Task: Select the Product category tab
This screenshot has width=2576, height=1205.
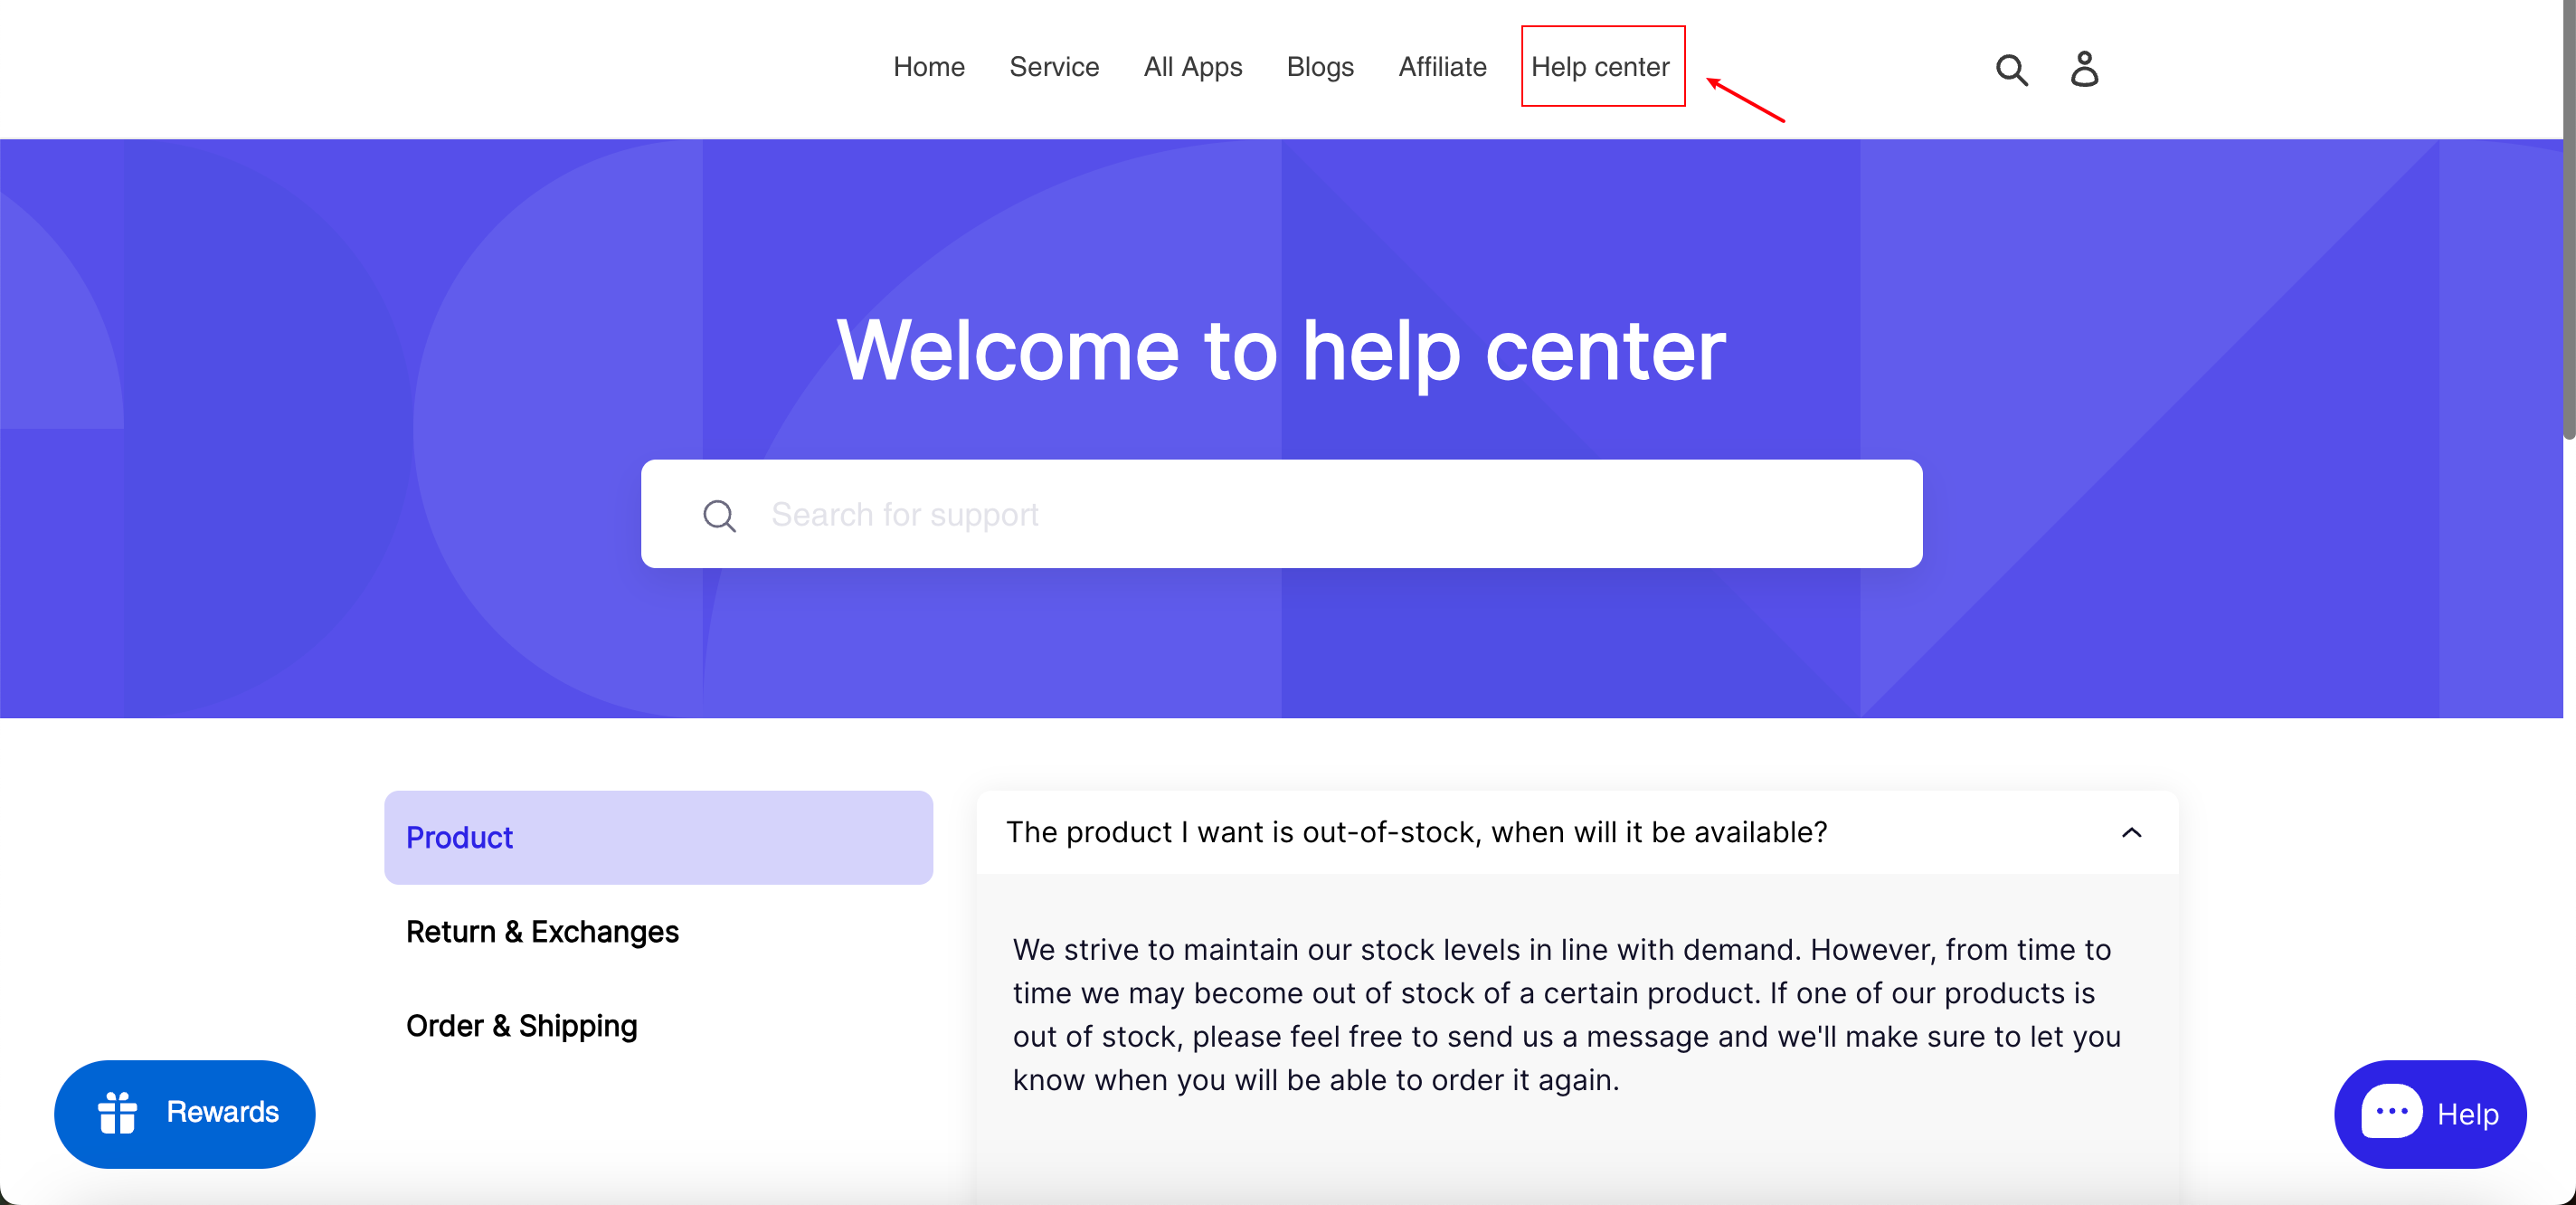Action: tap(658, 837)
